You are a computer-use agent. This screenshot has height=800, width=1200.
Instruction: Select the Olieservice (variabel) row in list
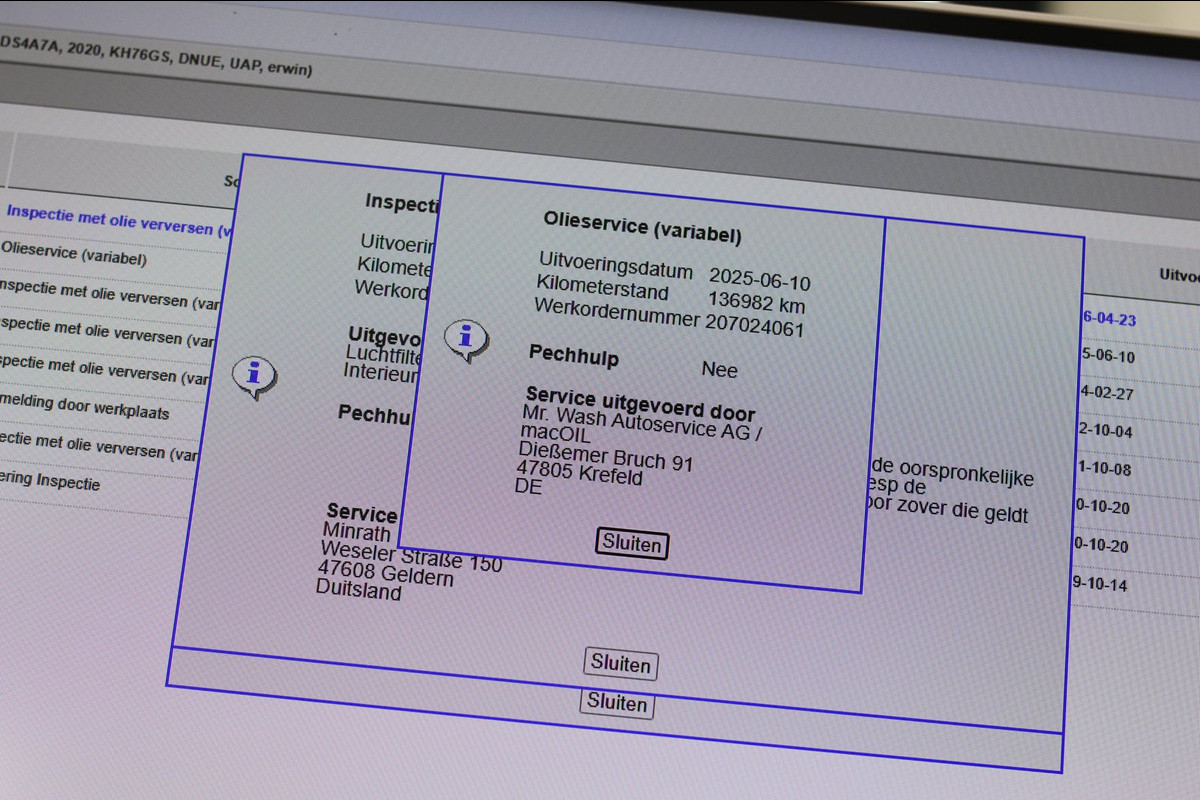[75, 255]
